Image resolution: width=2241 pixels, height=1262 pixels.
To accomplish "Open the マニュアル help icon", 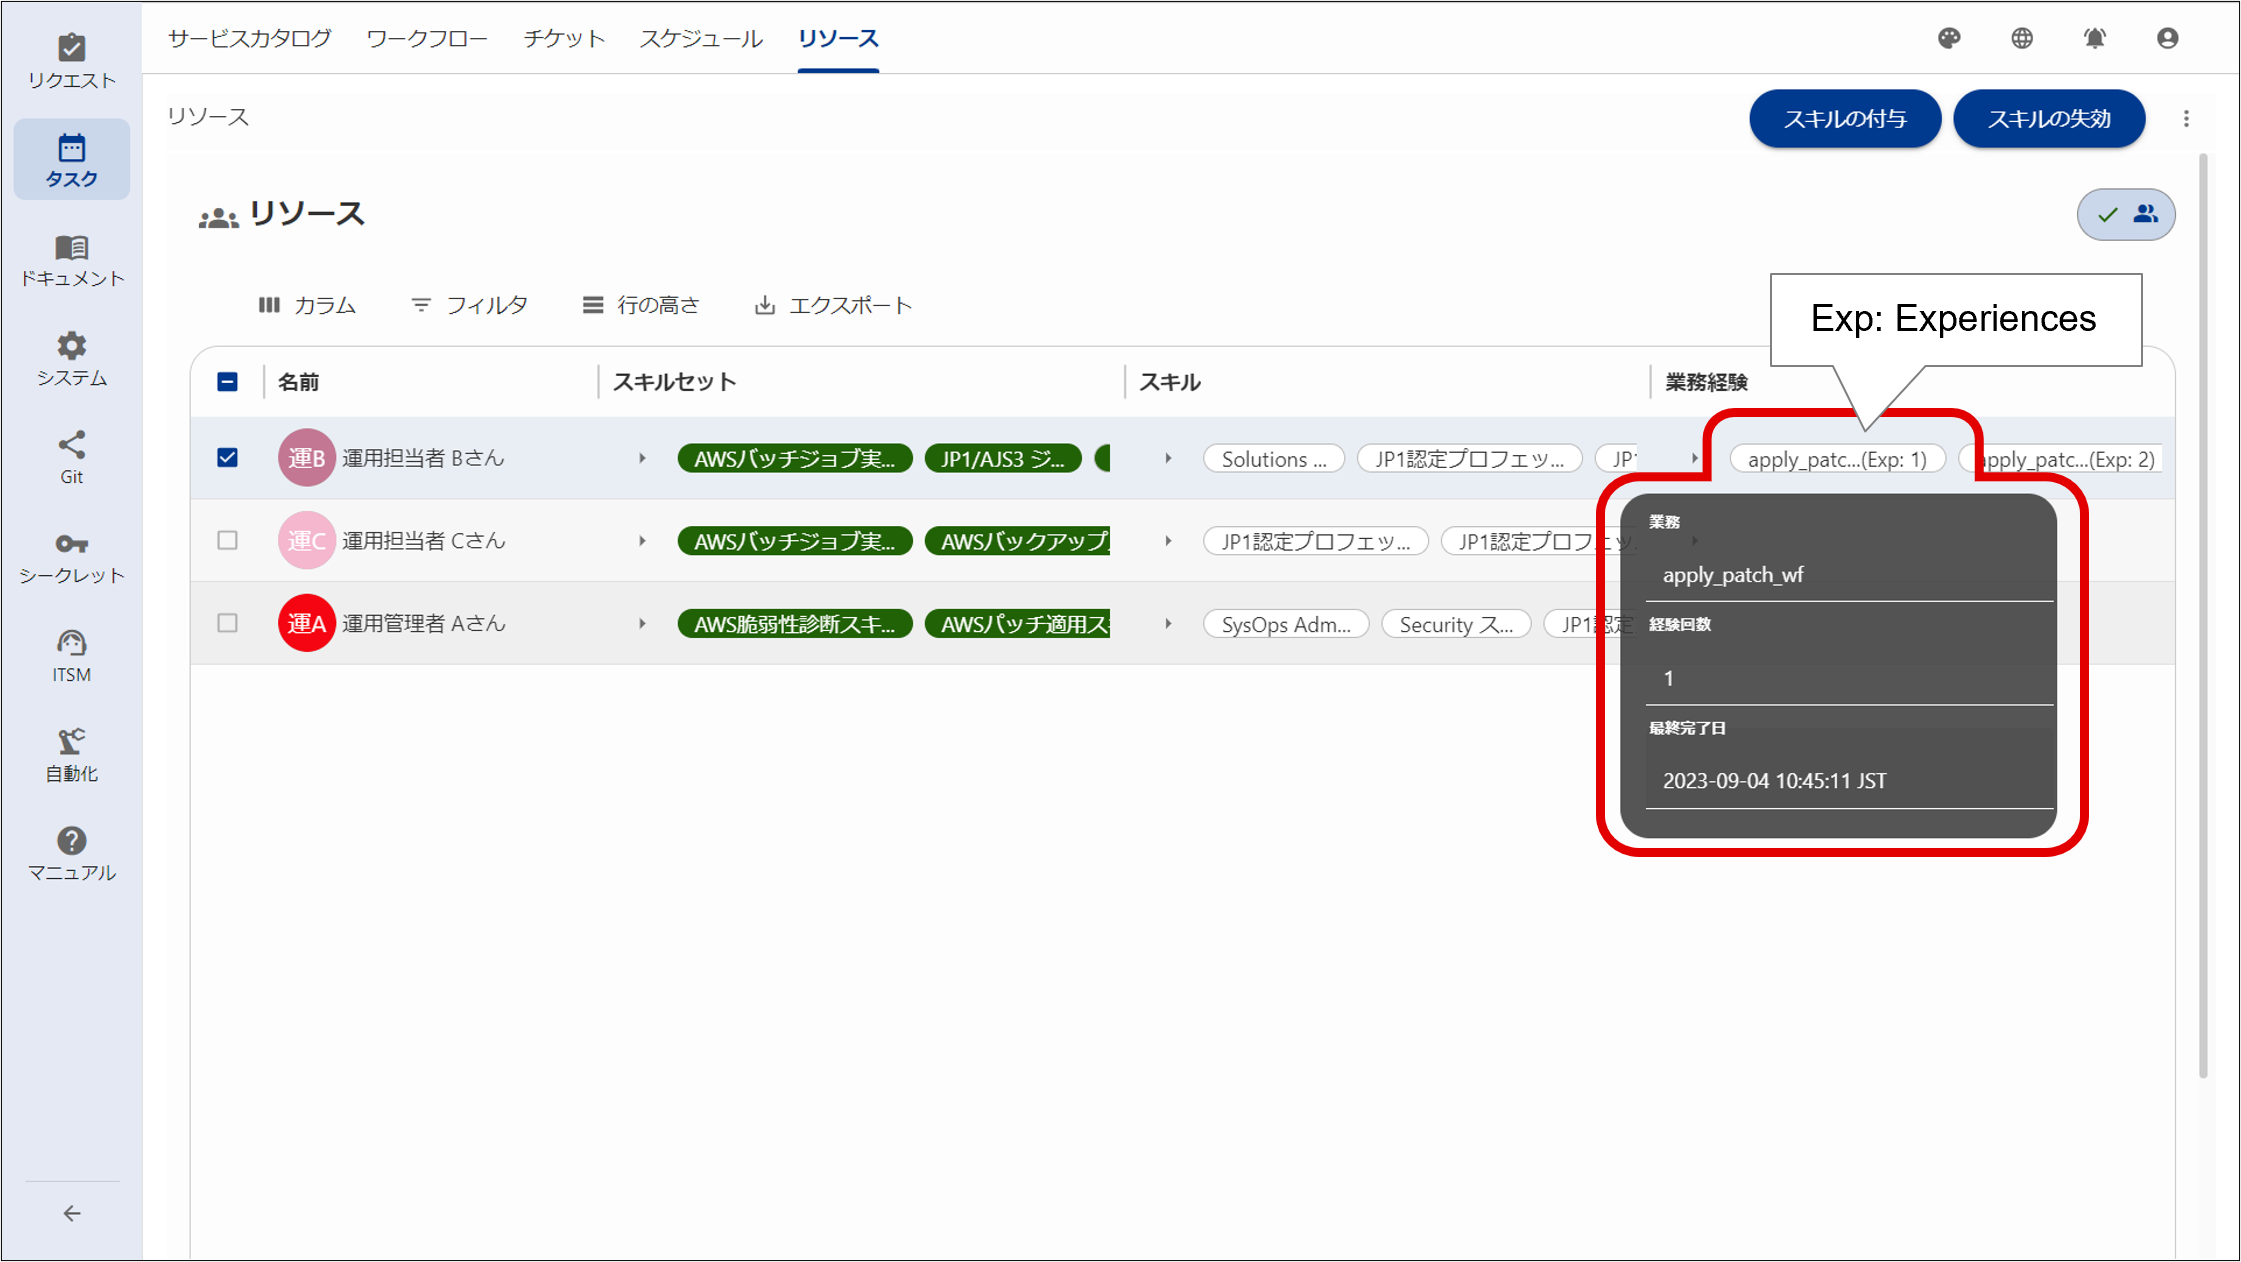I will (71, 850).
